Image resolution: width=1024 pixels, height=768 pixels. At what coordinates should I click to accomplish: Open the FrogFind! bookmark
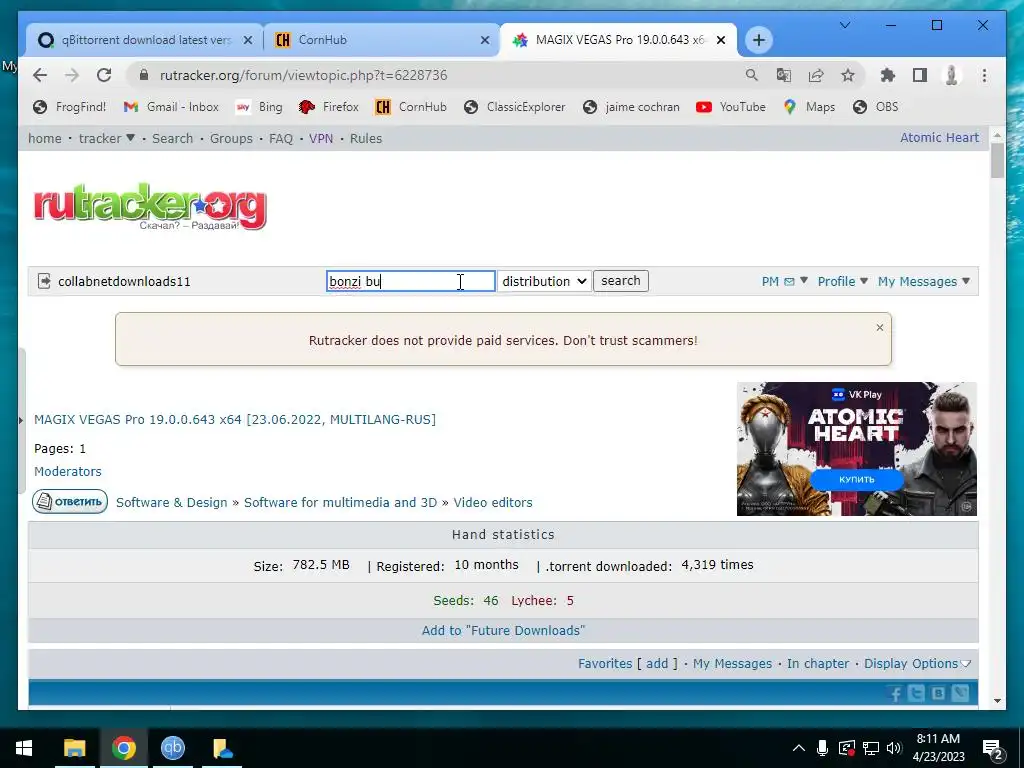(x=69, y=106)
